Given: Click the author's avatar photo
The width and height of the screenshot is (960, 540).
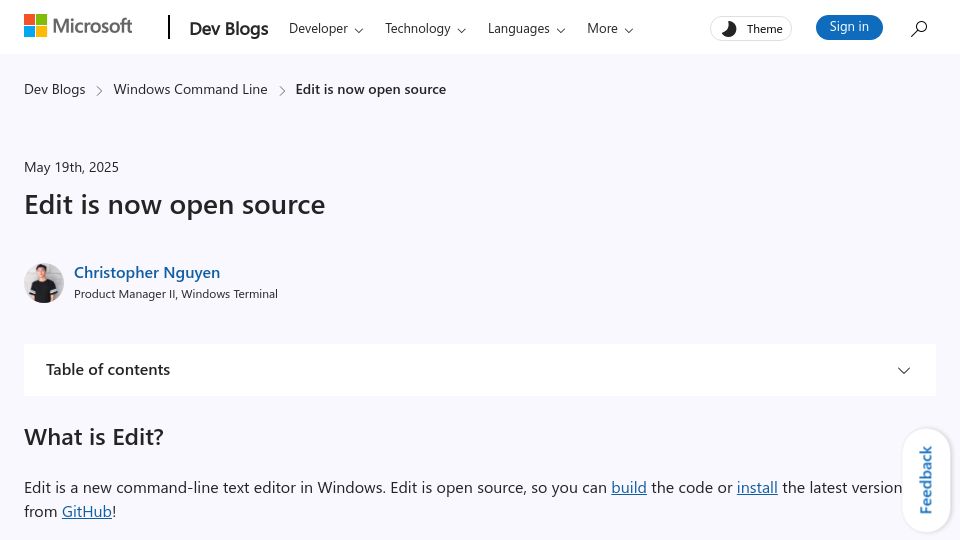Looking at the screenshot, I should tap(44, 283).
